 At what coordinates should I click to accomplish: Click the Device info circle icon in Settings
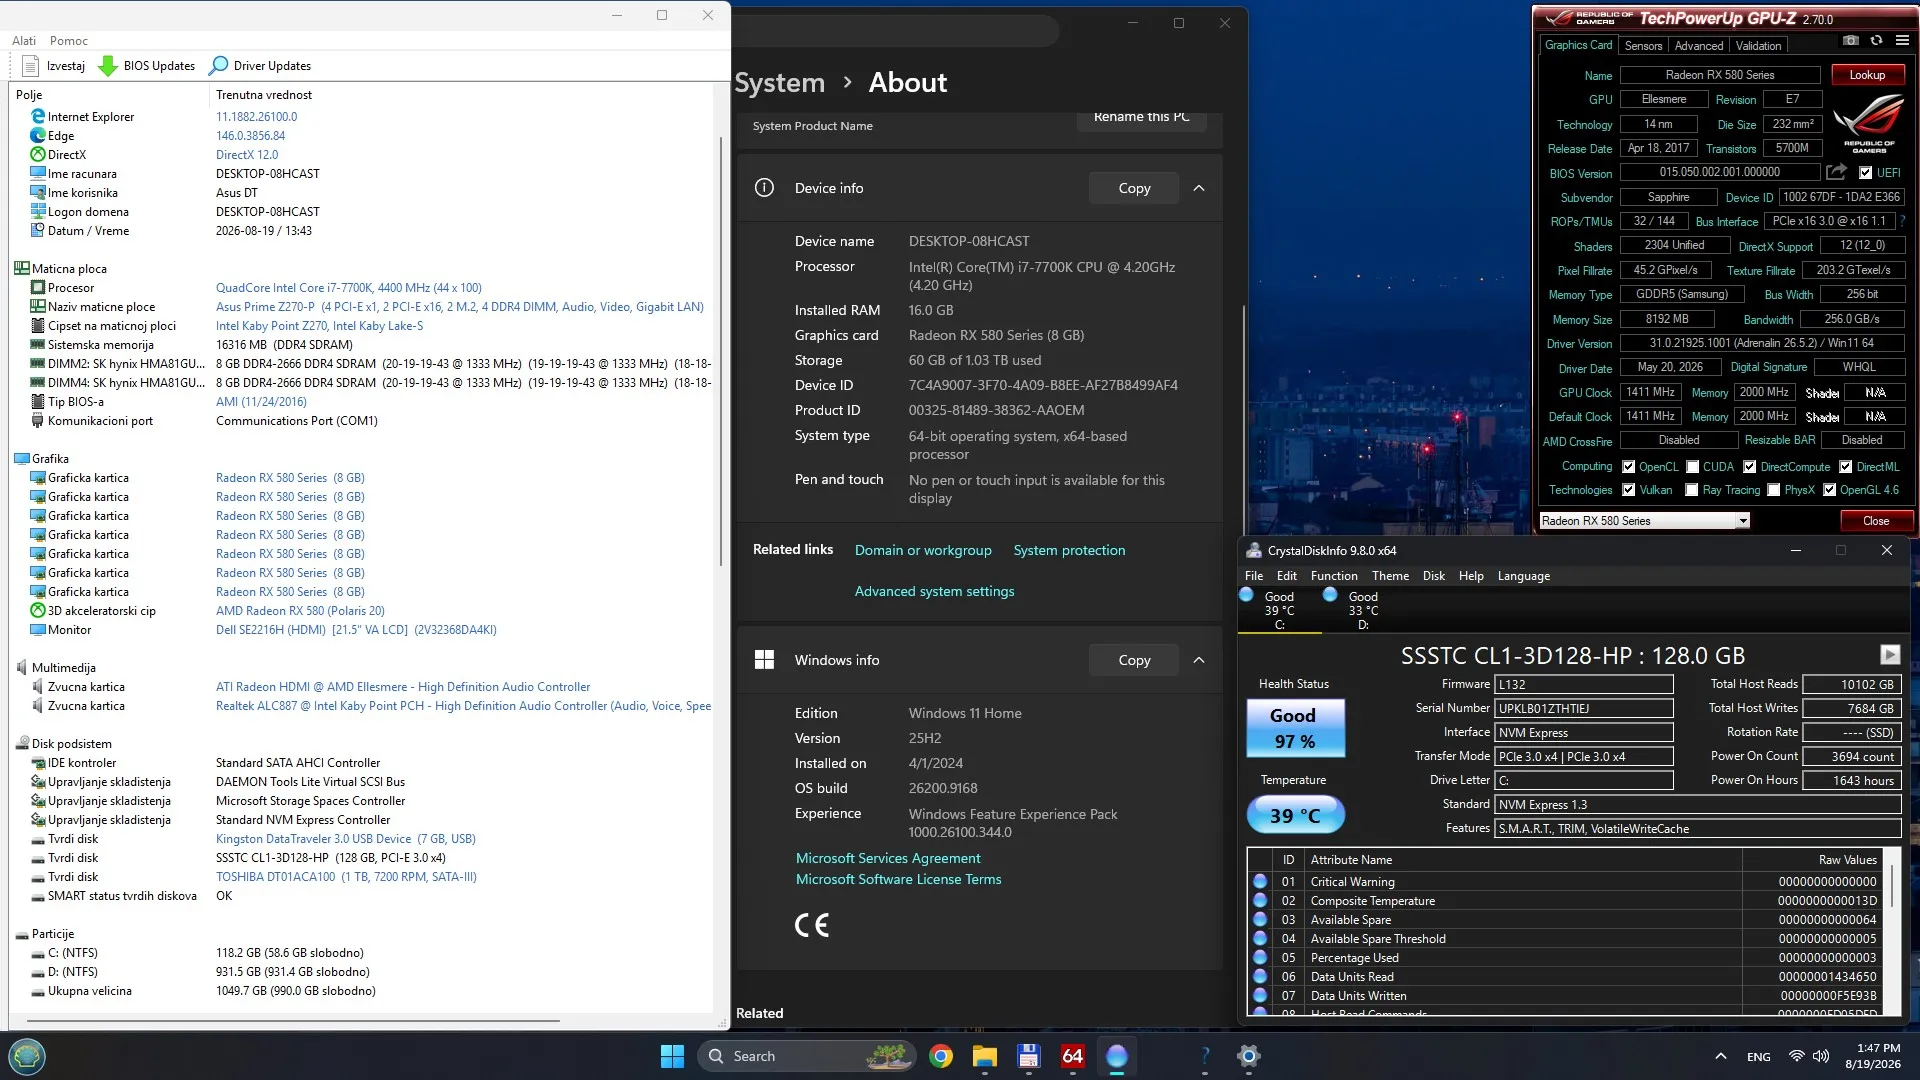[764, 188]
